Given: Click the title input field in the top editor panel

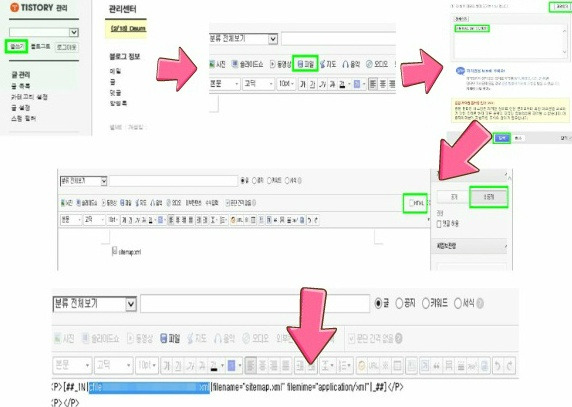Looking at the screenshot, I should pyautogui.click(x=339, y=39).
